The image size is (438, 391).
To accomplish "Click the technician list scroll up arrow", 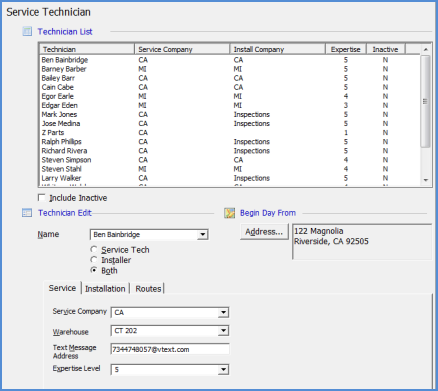I will click(x=426, y=49).
